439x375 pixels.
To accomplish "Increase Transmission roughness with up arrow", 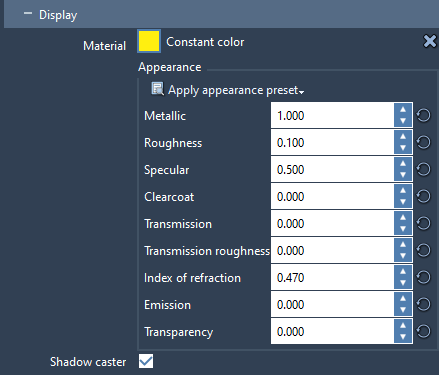I will point(403,245).
